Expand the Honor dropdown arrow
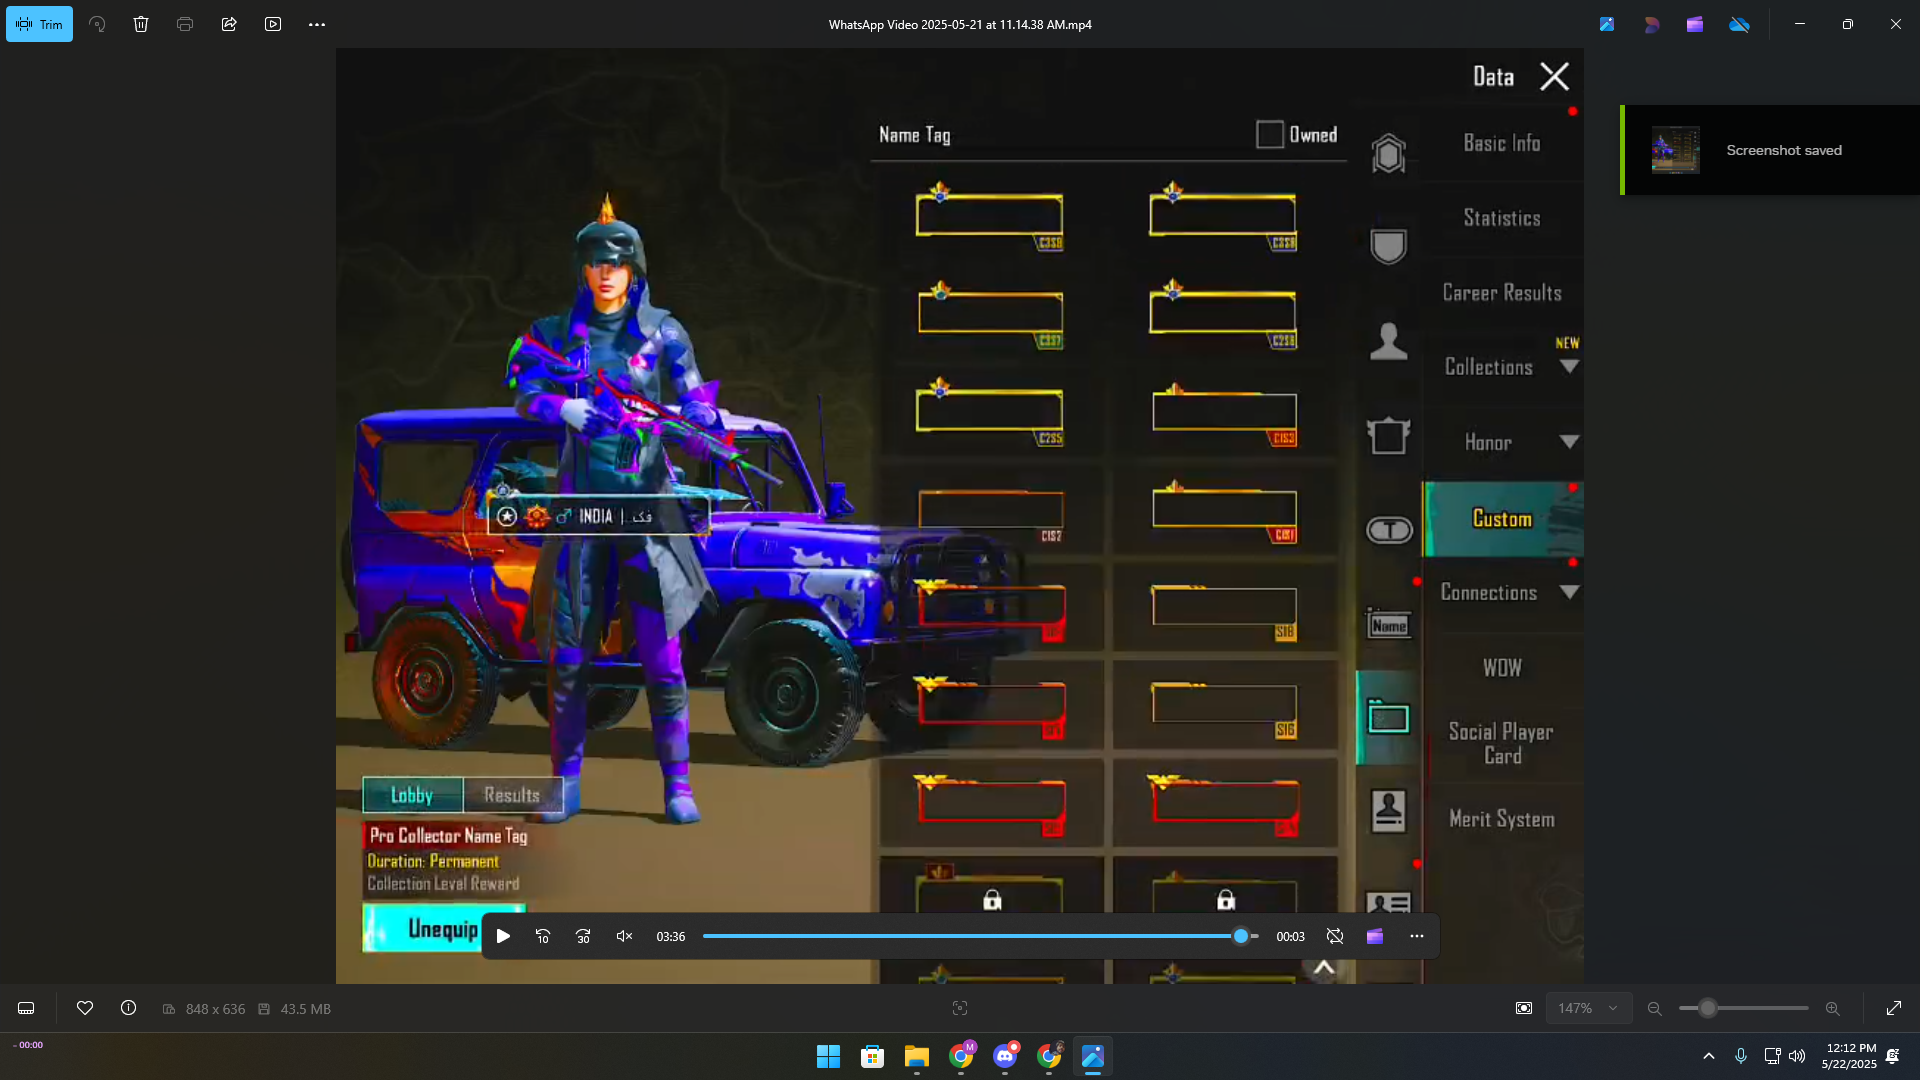Screen dimensions: 1920x1080 pyautogui.click(x=1569, y=442)
